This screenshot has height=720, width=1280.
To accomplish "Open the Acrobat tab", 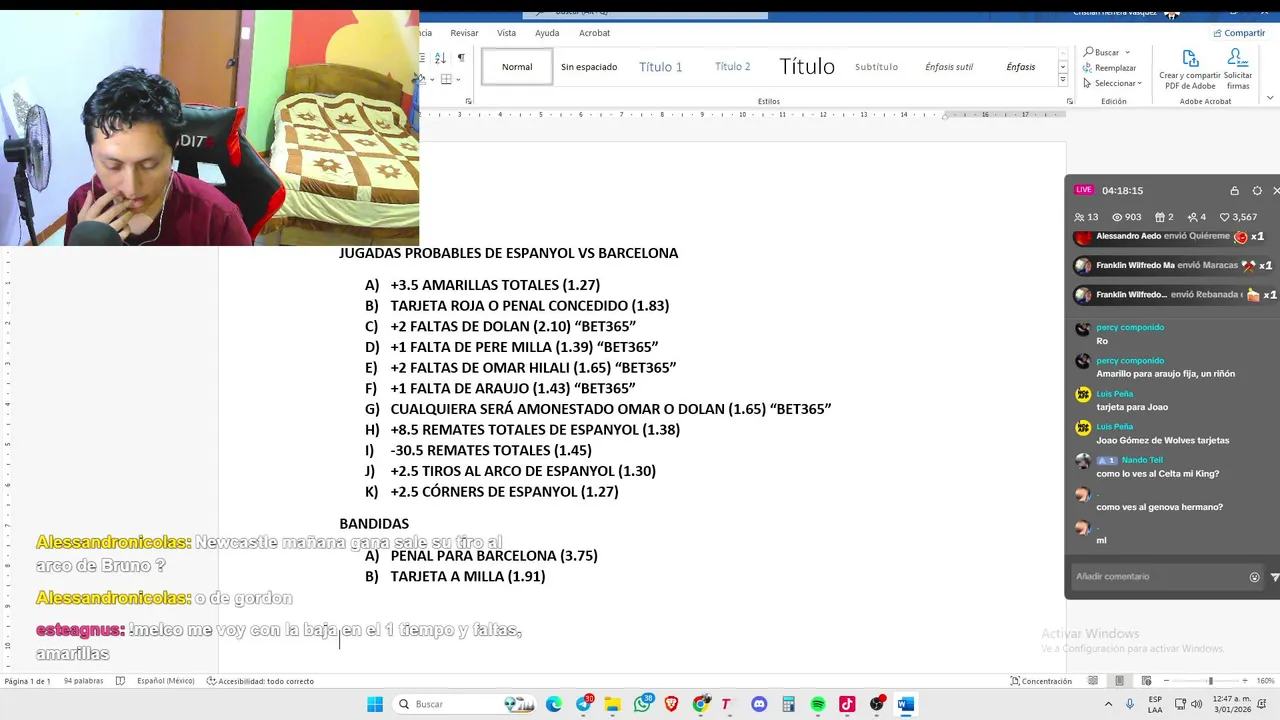I will (594, 33).
